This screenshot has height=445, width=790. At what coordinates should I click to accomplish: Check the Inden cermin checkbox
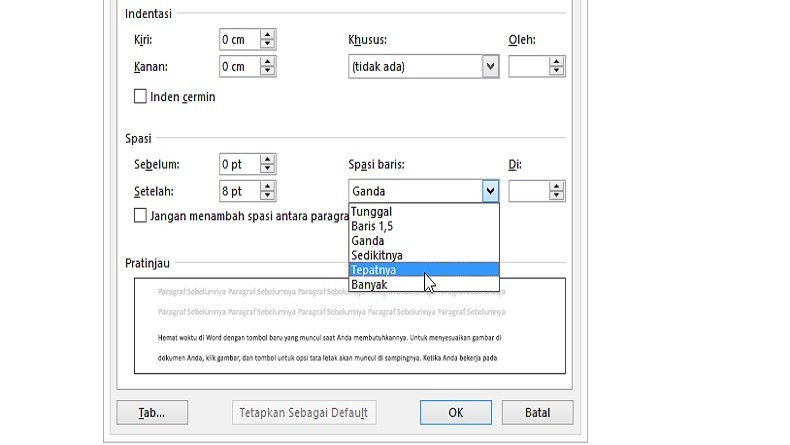point(141,97)
